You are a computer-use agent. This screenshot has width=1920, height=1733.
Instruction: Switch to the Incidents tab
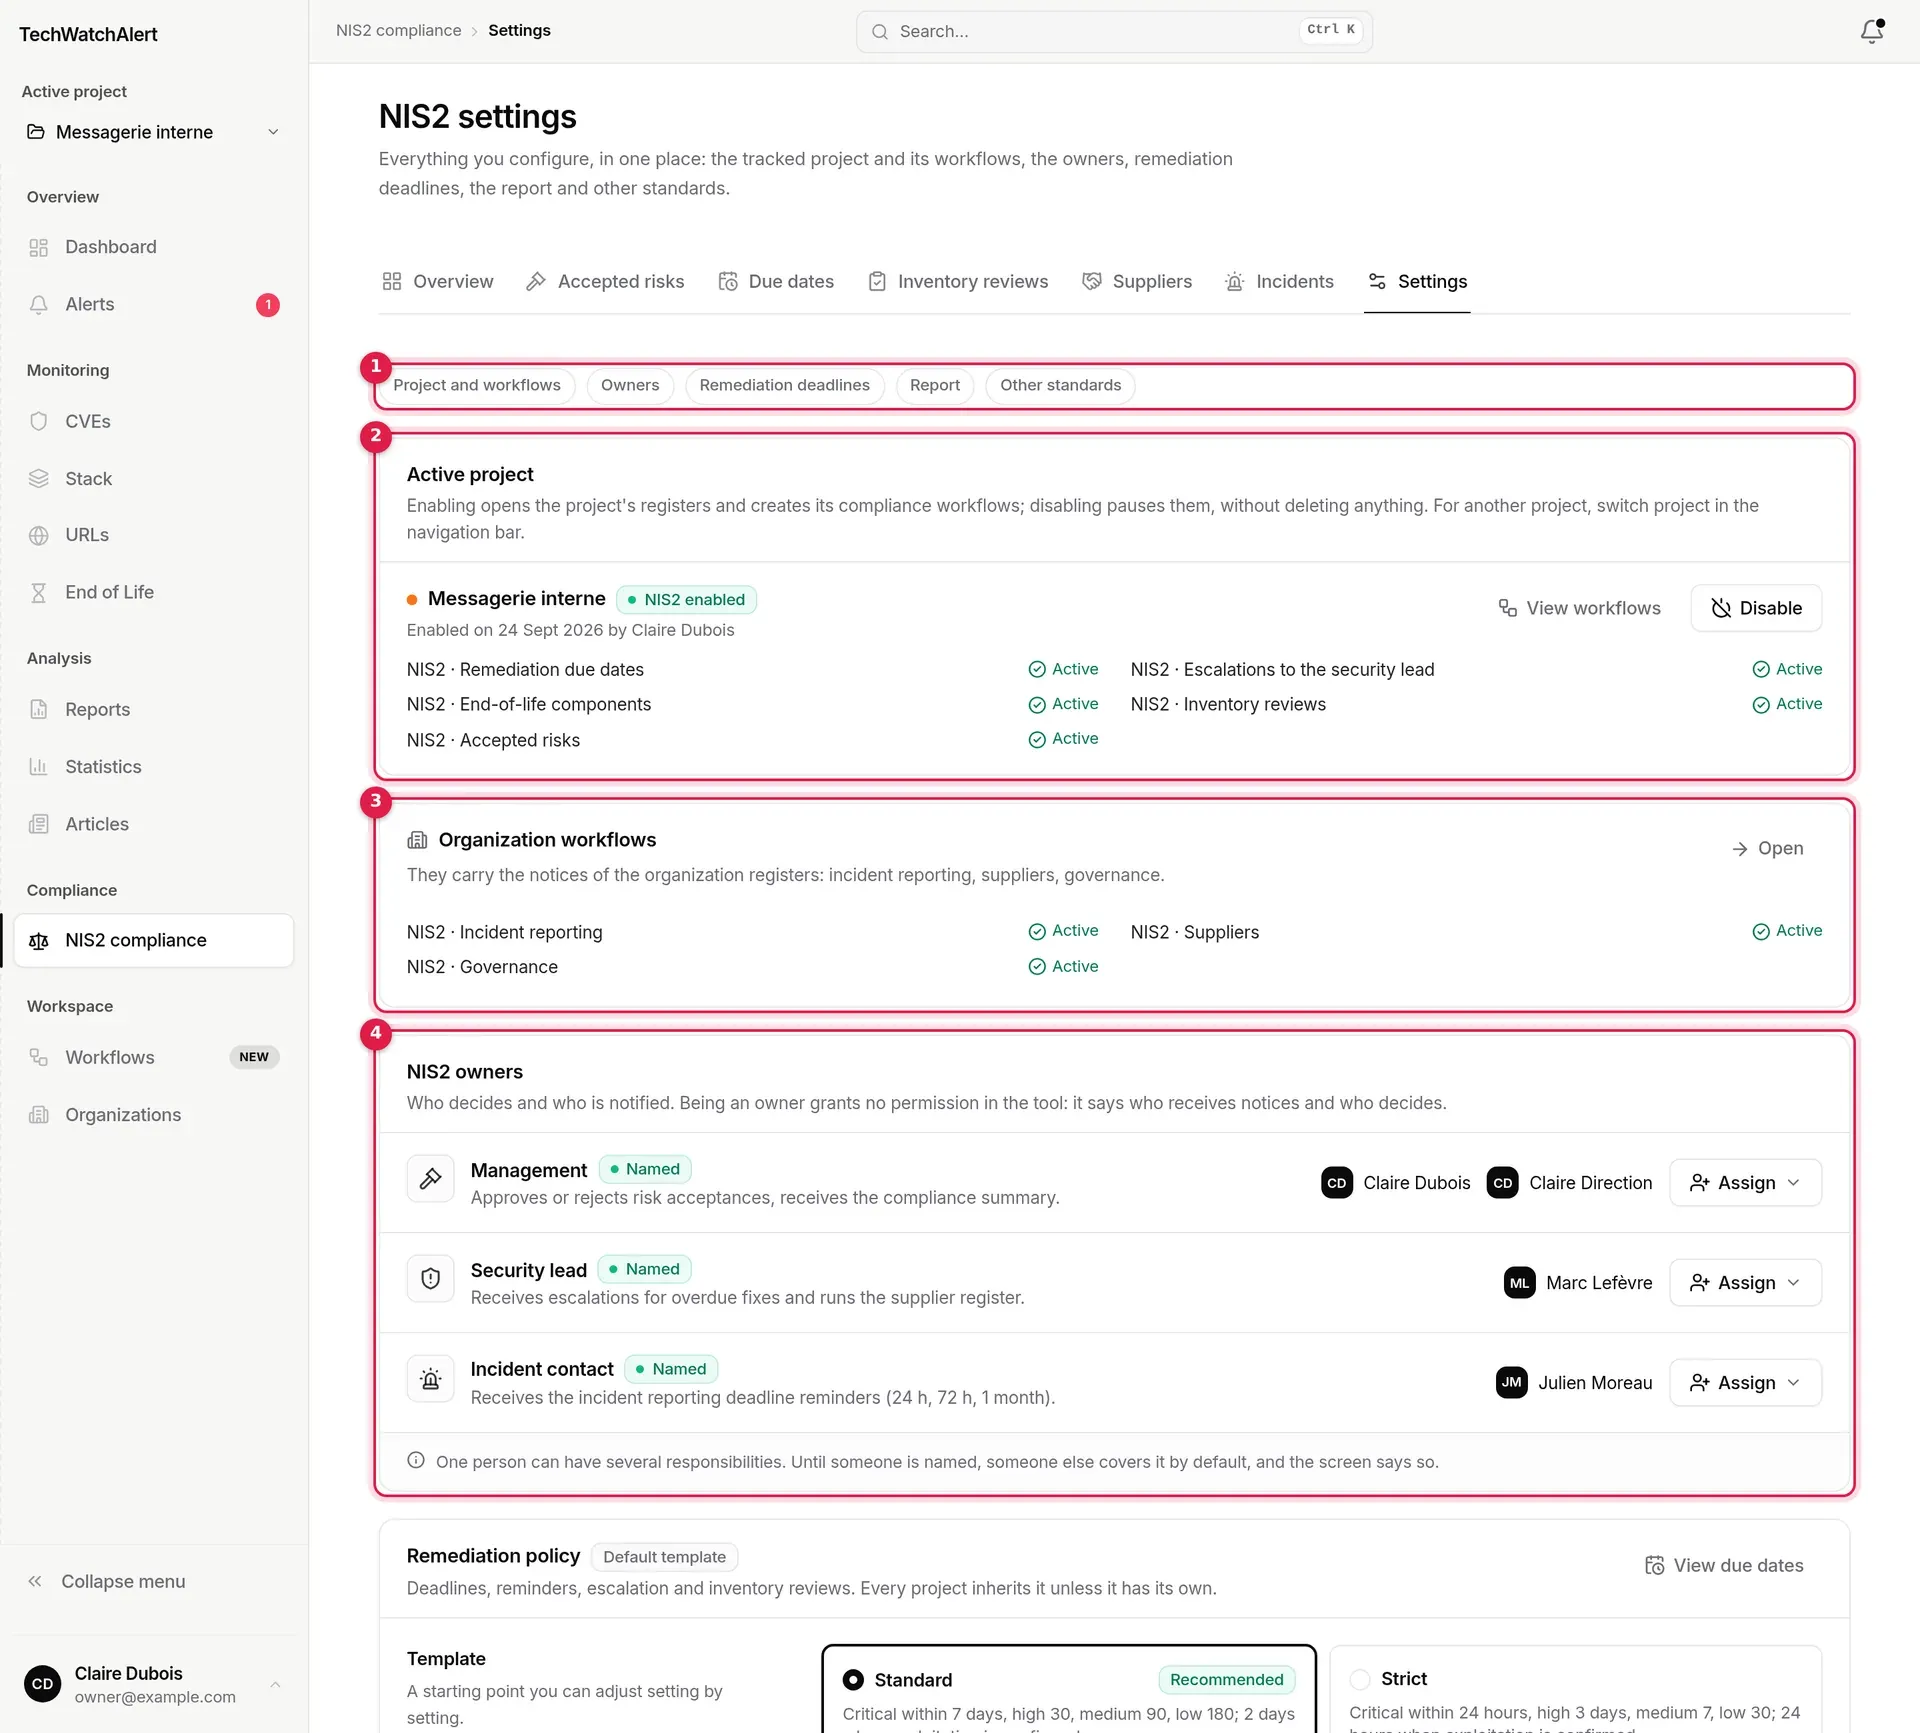coord(1279,282)
